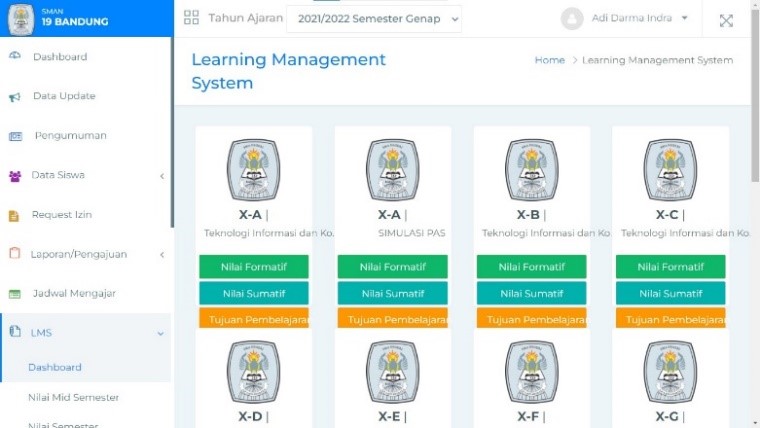Go to Home via breadcrumb link
The height and width of the screenshot is (428, 760).
tap(549, 60)
